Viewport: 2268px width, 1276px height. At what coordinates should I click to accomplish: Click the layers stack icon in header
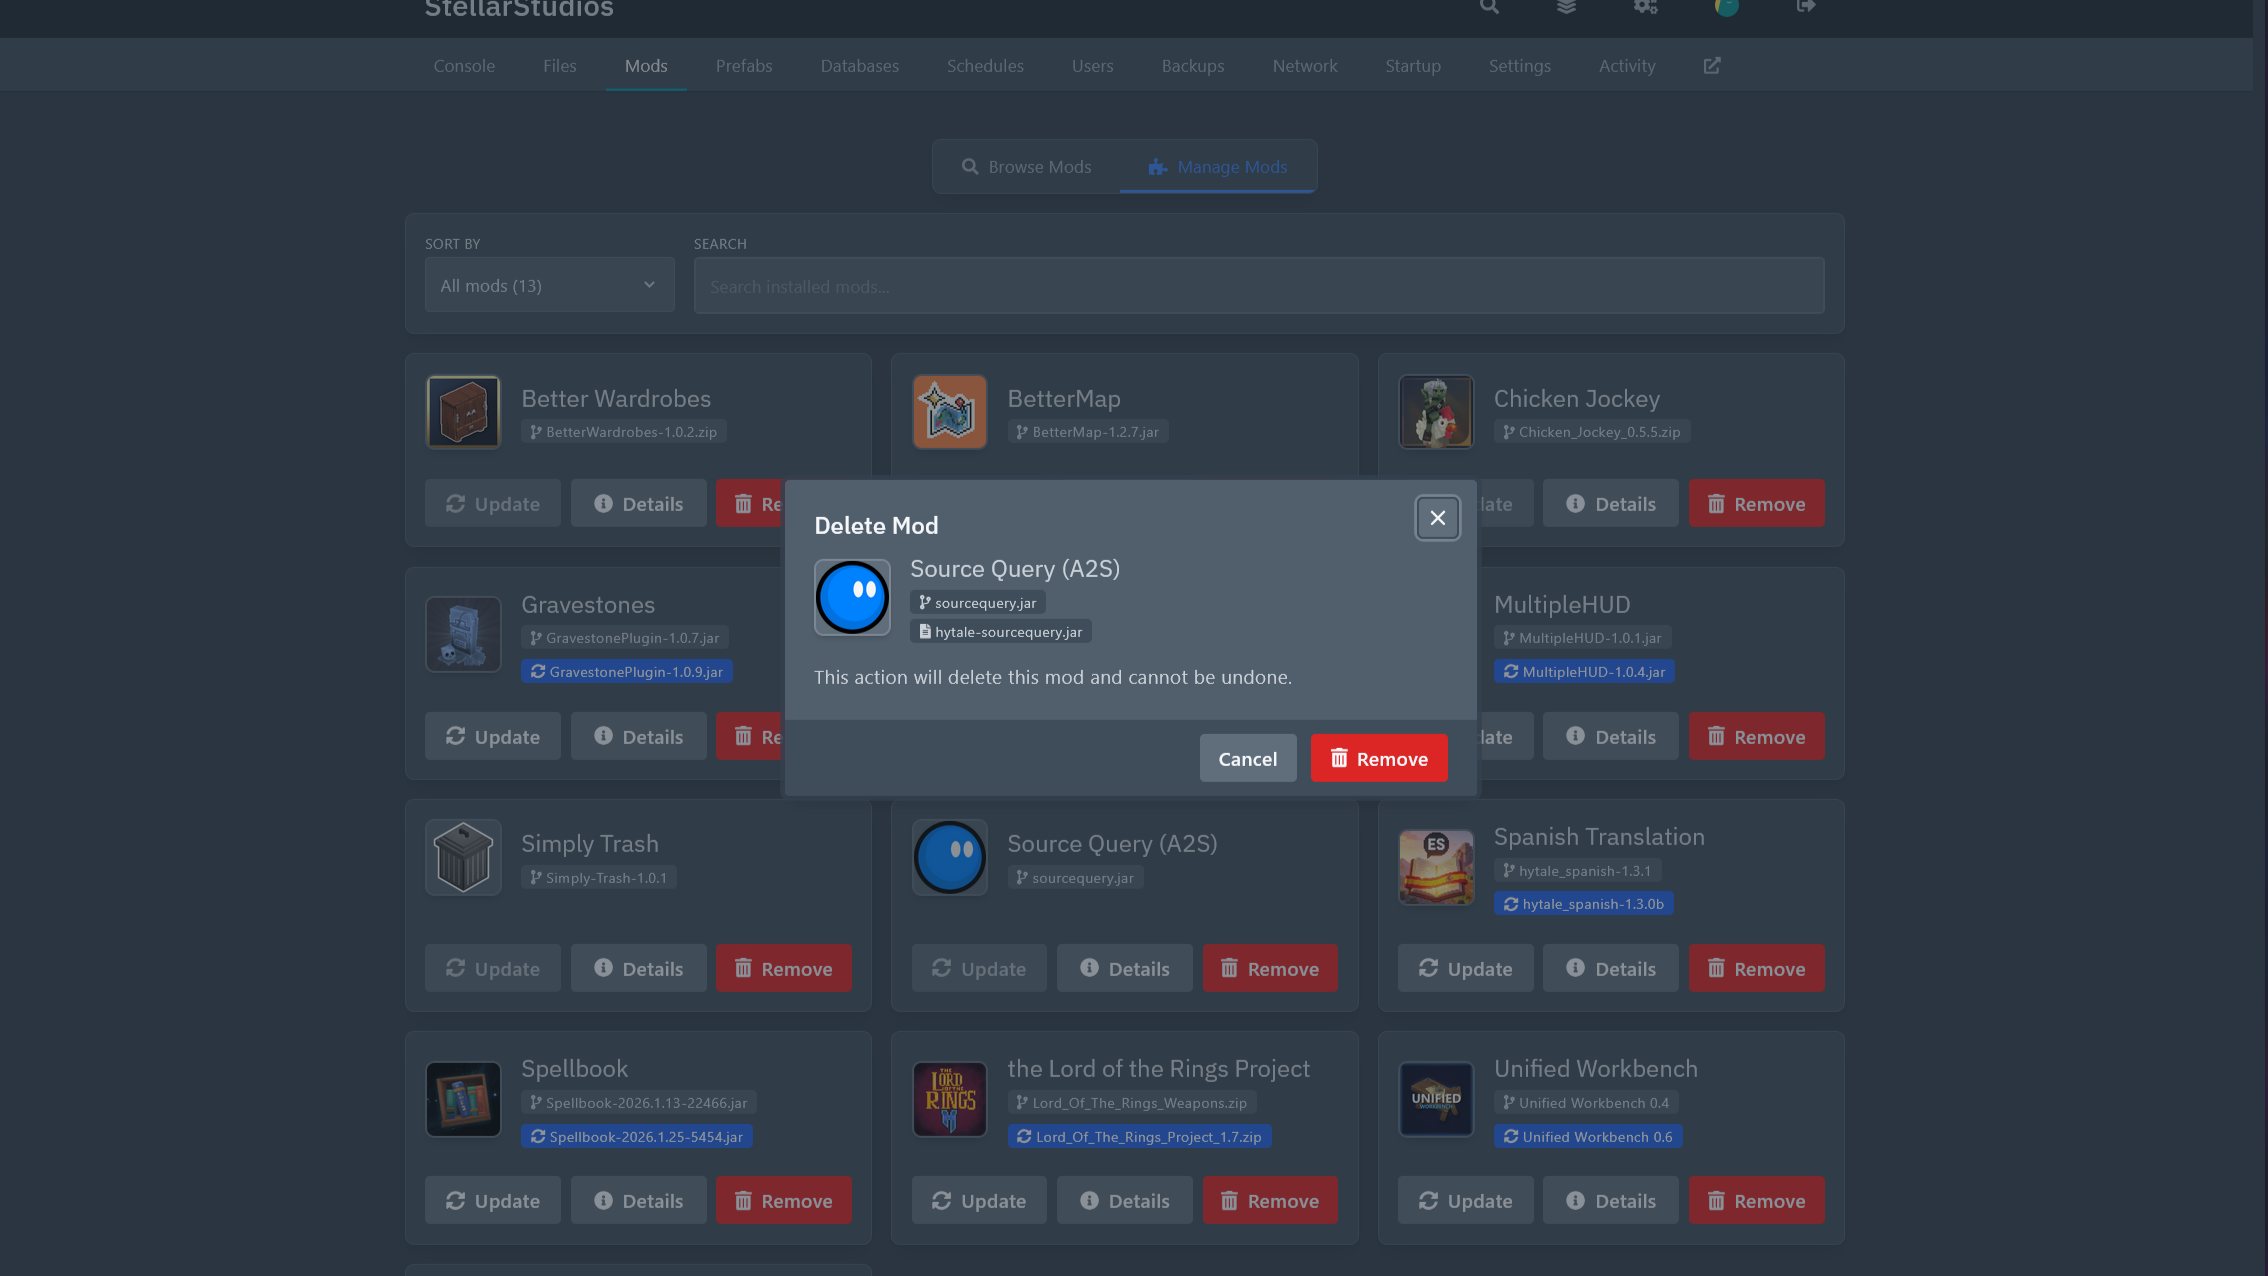(x=1567, y=8)
